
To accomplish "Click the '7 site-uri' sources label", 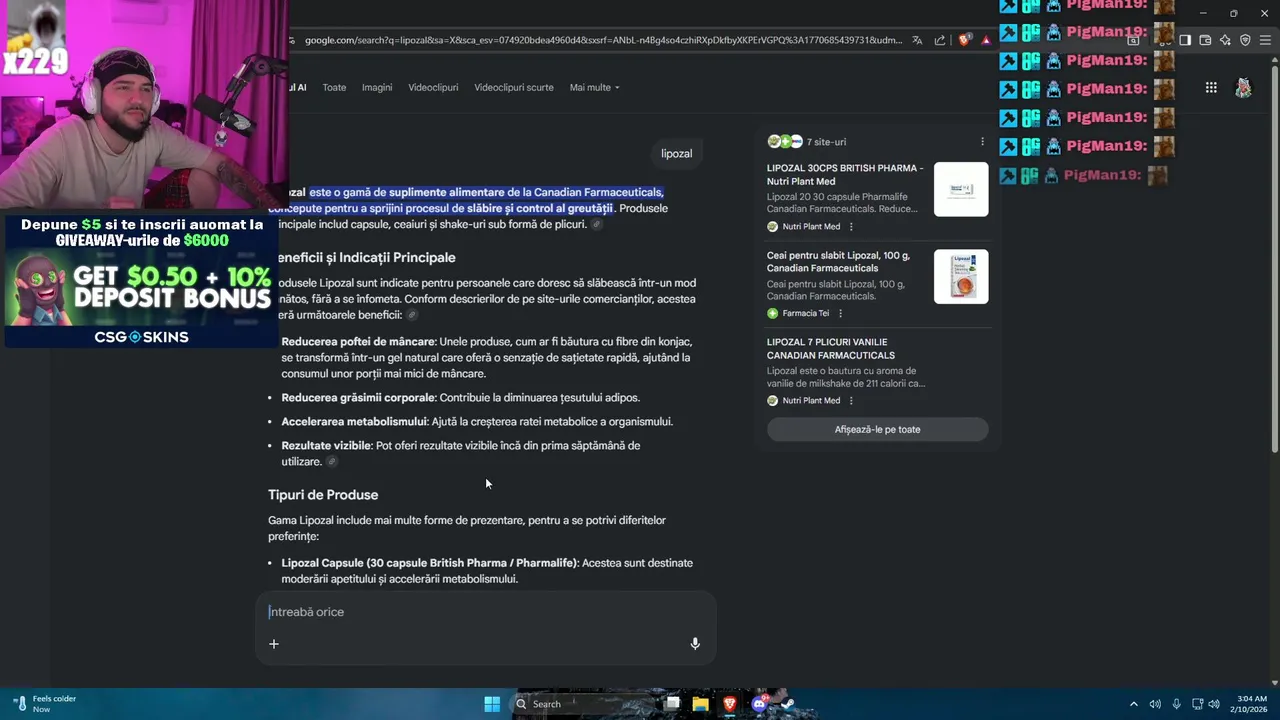I will click(826, 142).
